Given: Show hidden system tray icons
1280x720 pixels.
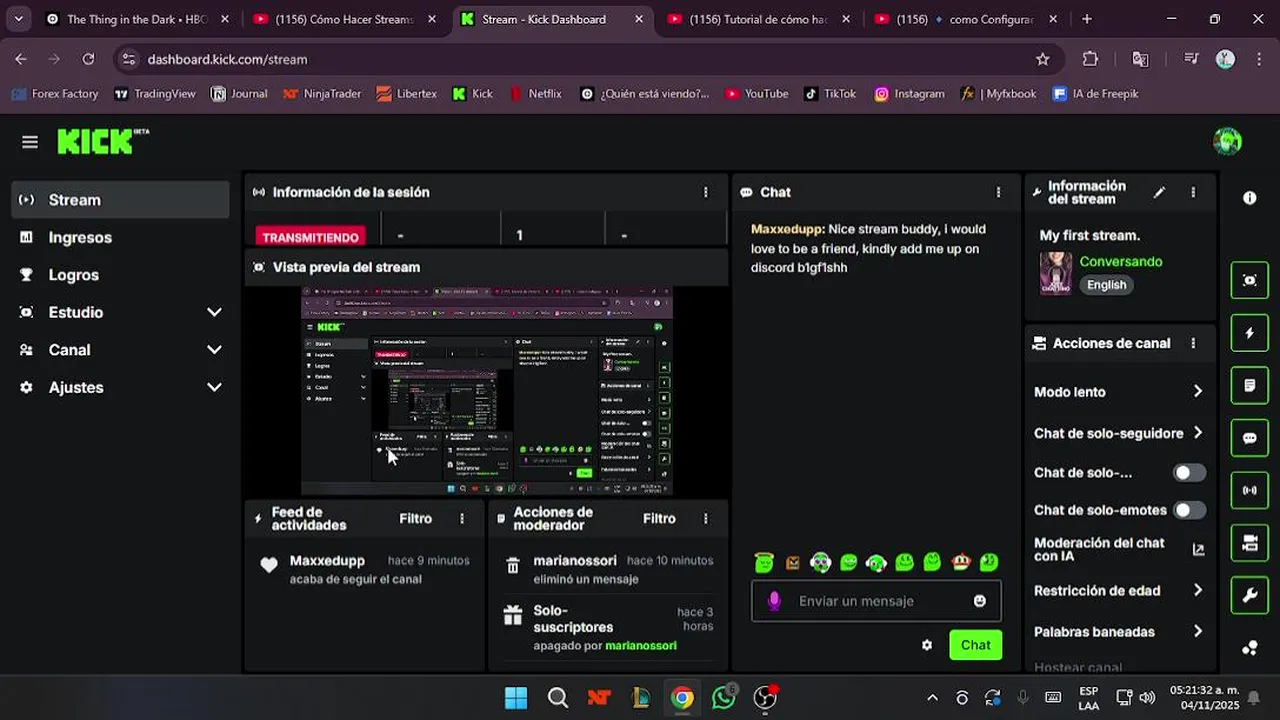Looking at the screenshot, I should (x=932, y=698).
